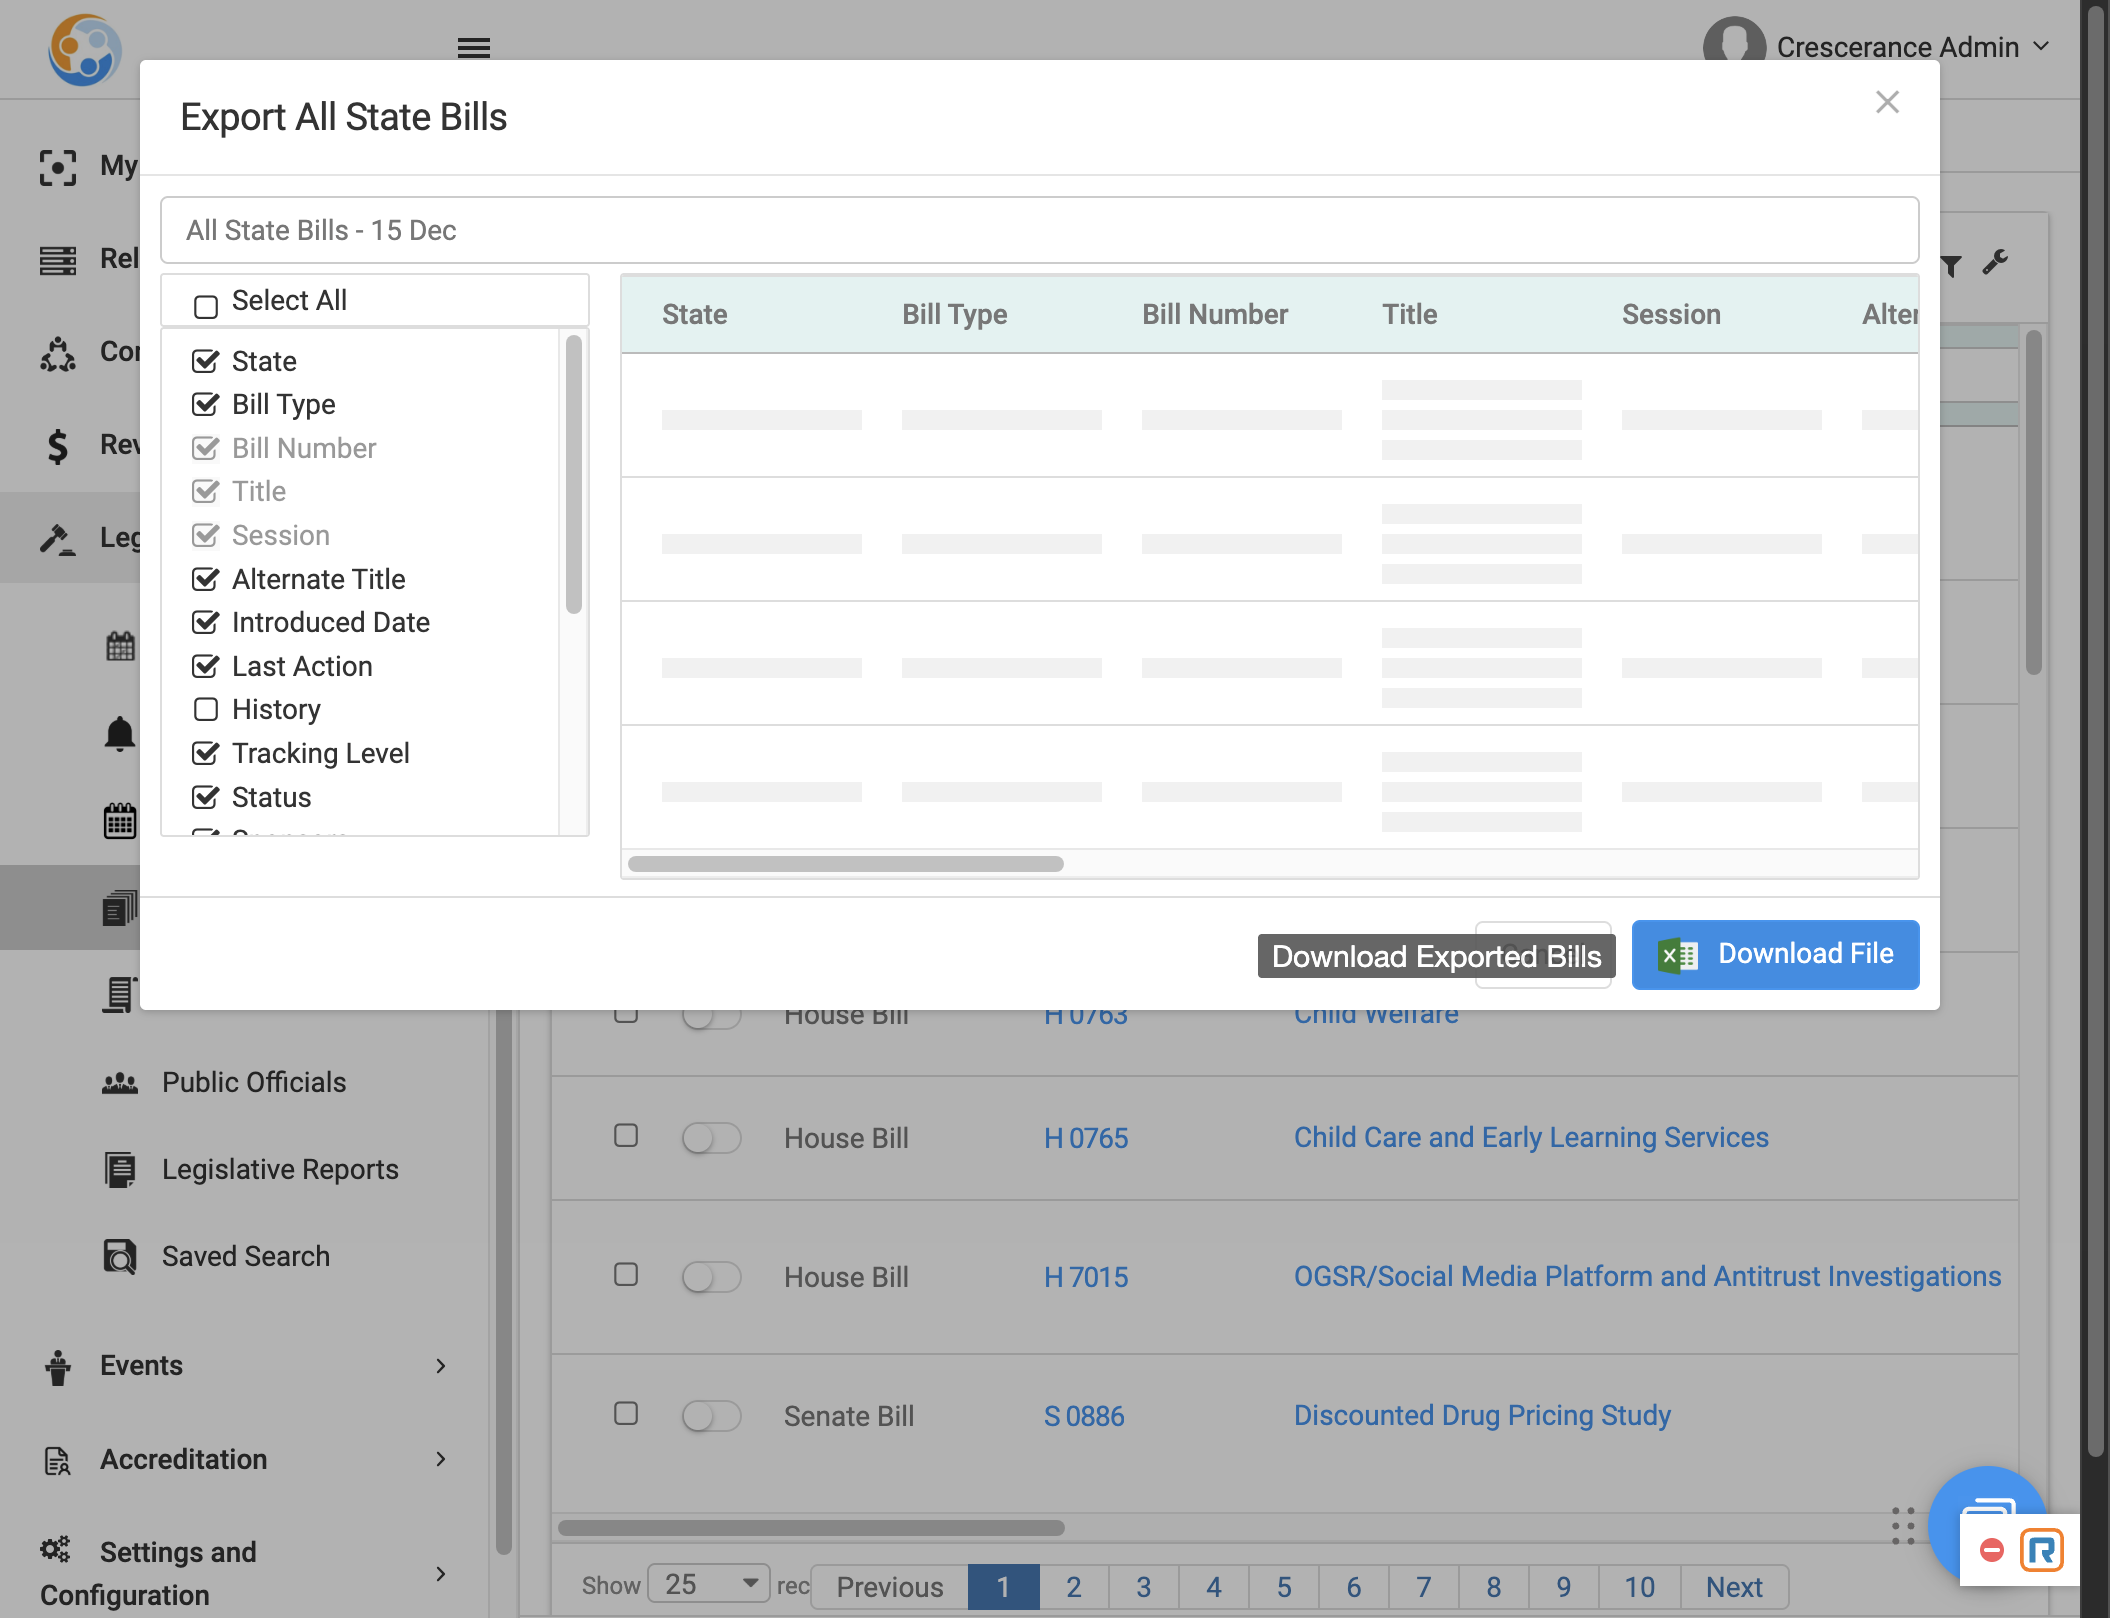The width and height of the screenshot is (2110, 1618).
Task: Click the Legislative Reports sidebar icon
Action: (120, 1169)
